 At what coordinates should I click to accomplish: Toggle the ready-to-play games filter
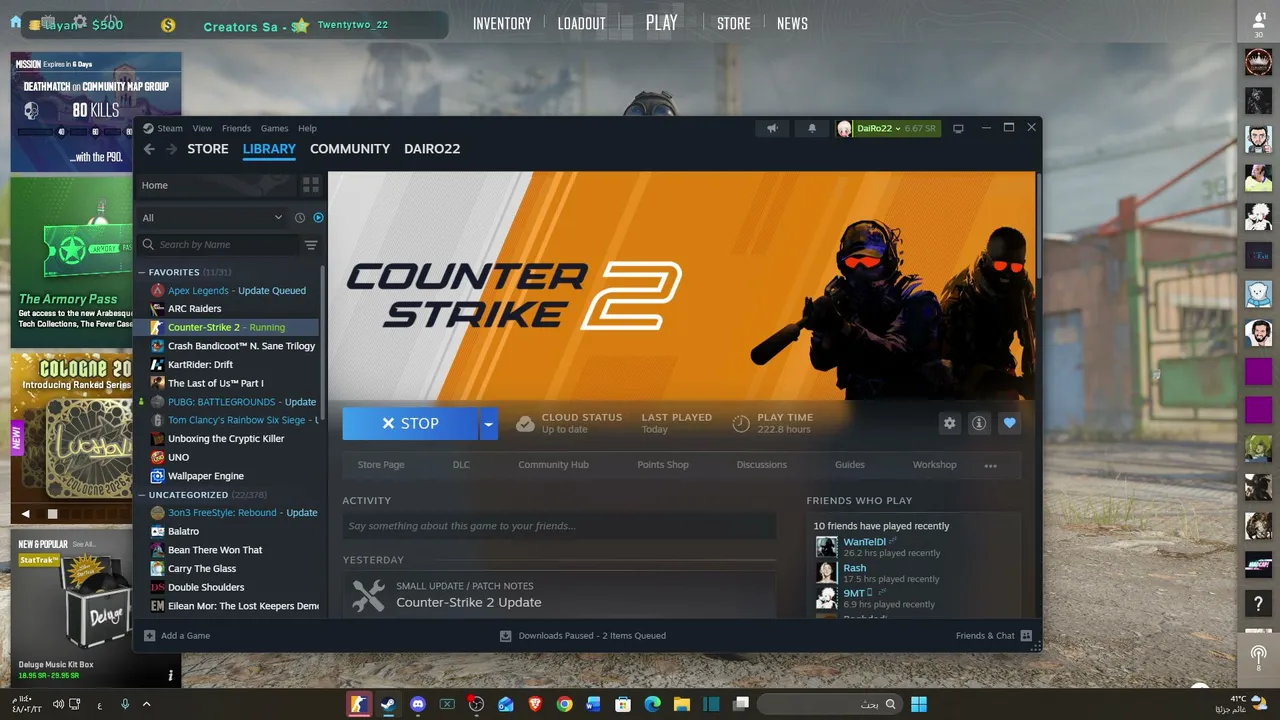318,217
